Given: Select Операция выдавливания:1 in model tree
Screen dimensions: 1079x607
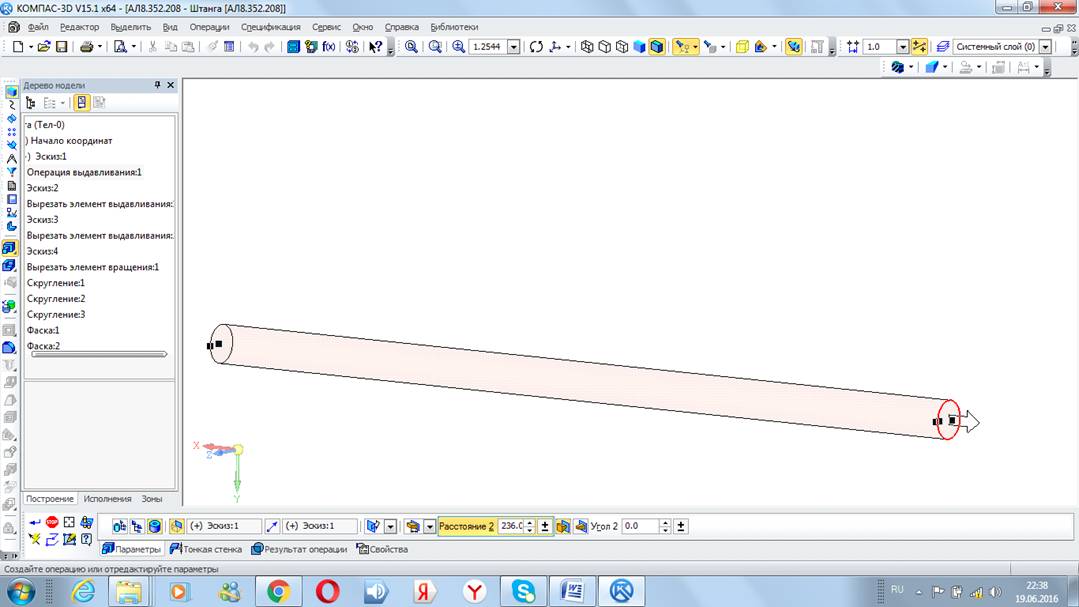Looking at the screenshot, I should pyautogui.click(x=84, y=172).
